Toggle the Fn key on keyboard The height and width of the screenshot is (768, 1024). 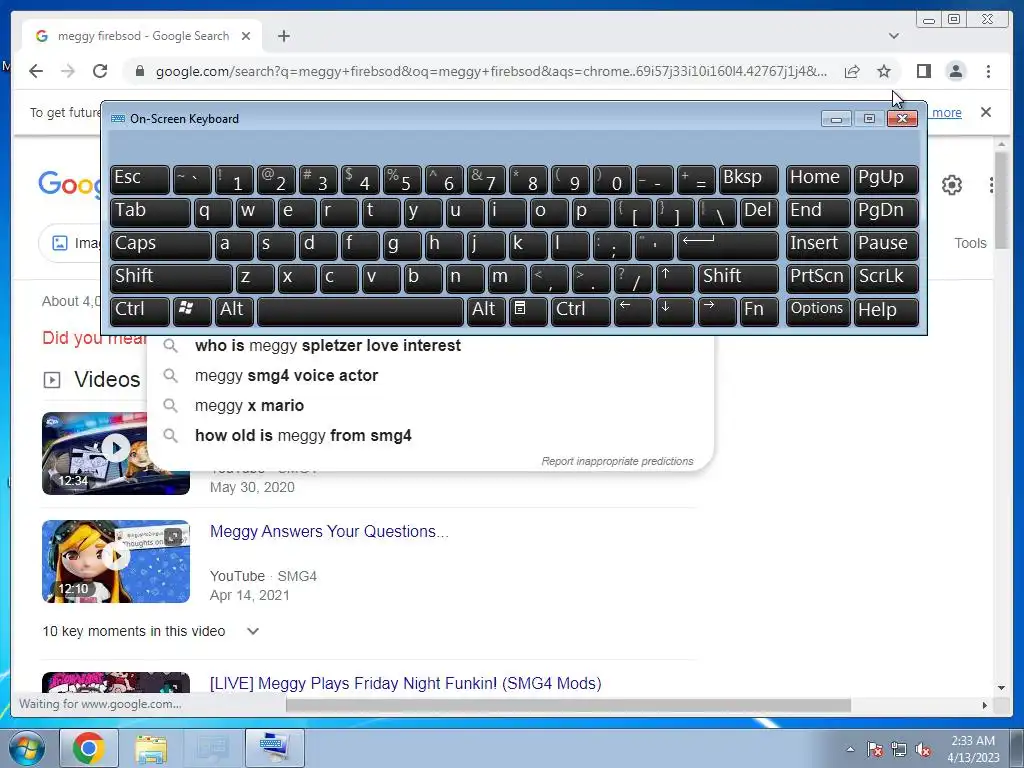(759, 311)
